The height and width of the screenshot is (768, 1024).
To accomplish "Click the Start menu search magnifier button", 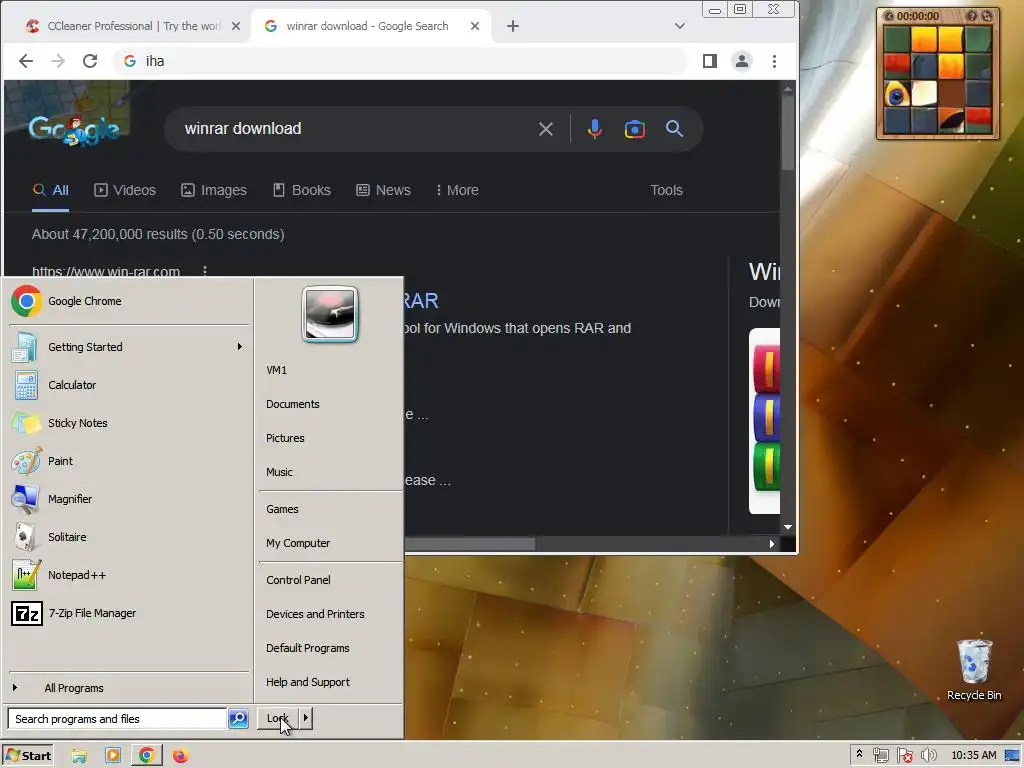I will (238, 718).
